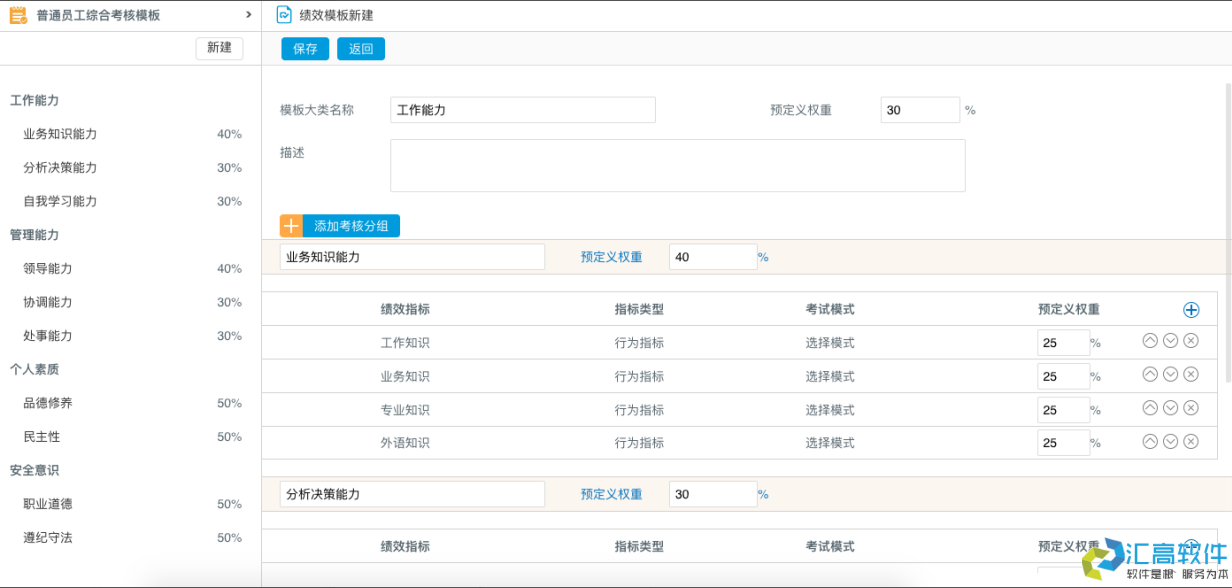This screenshot has width=1232, height=588.
Task: Click the 保存 button to save the template
Action: (304, 48)
